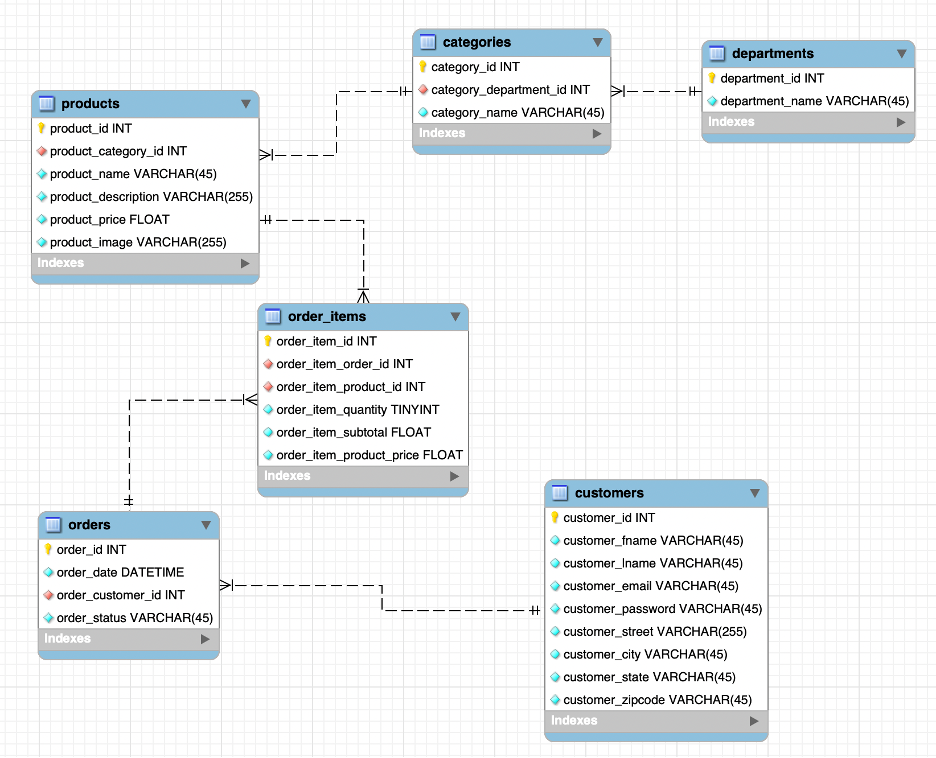Click the order_items table icon
936x758 pixels.
tap(273, 316)
